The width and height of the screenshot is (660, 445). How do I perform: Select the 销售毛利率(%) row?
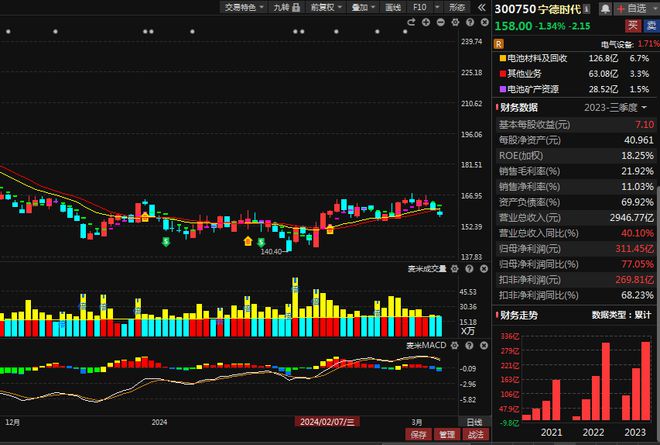576,171
